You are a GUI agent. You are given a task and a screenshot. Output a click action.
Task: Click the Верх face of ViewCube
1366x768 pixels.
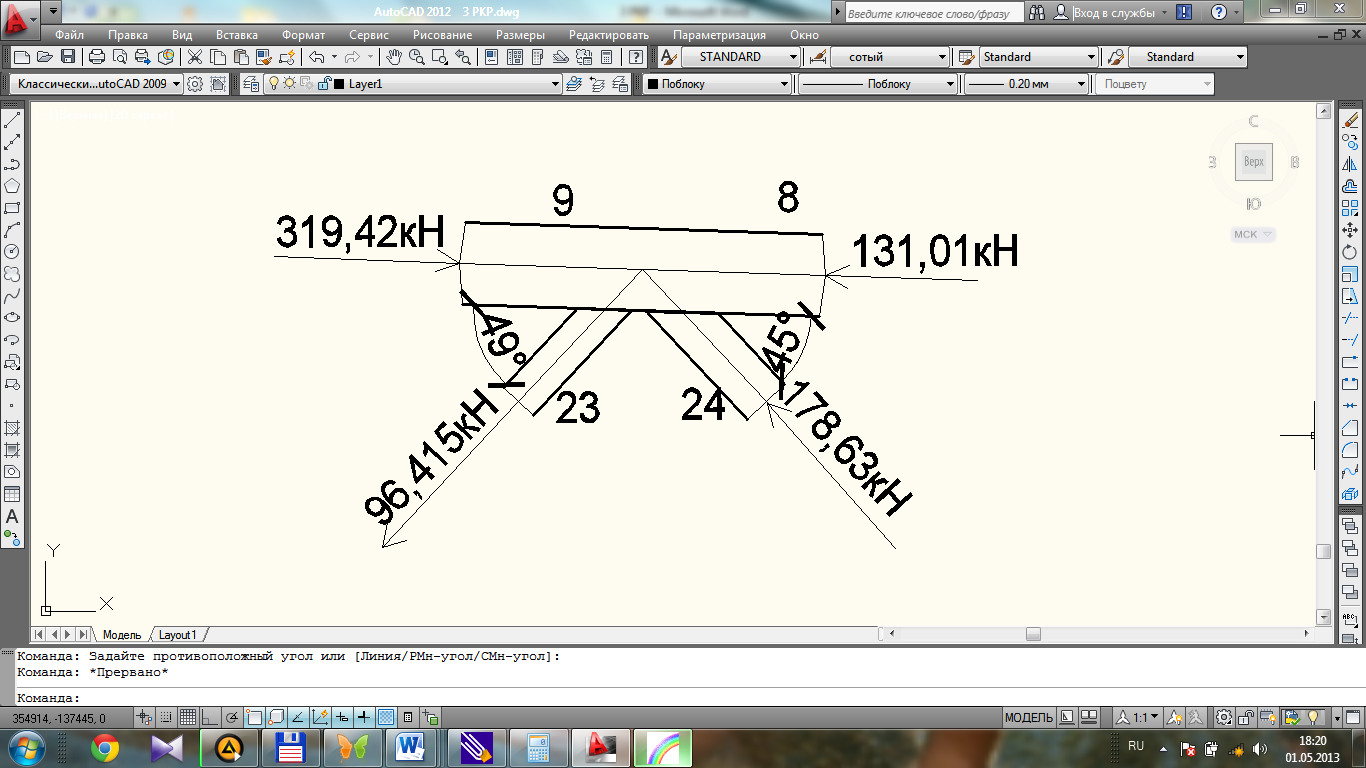tap(1254, 162)
